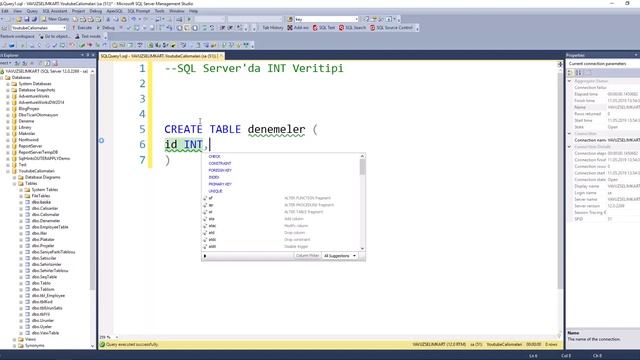The width and height of the screenshot is (640, 360).
Task: Click the Execute button
Action: 82,28
